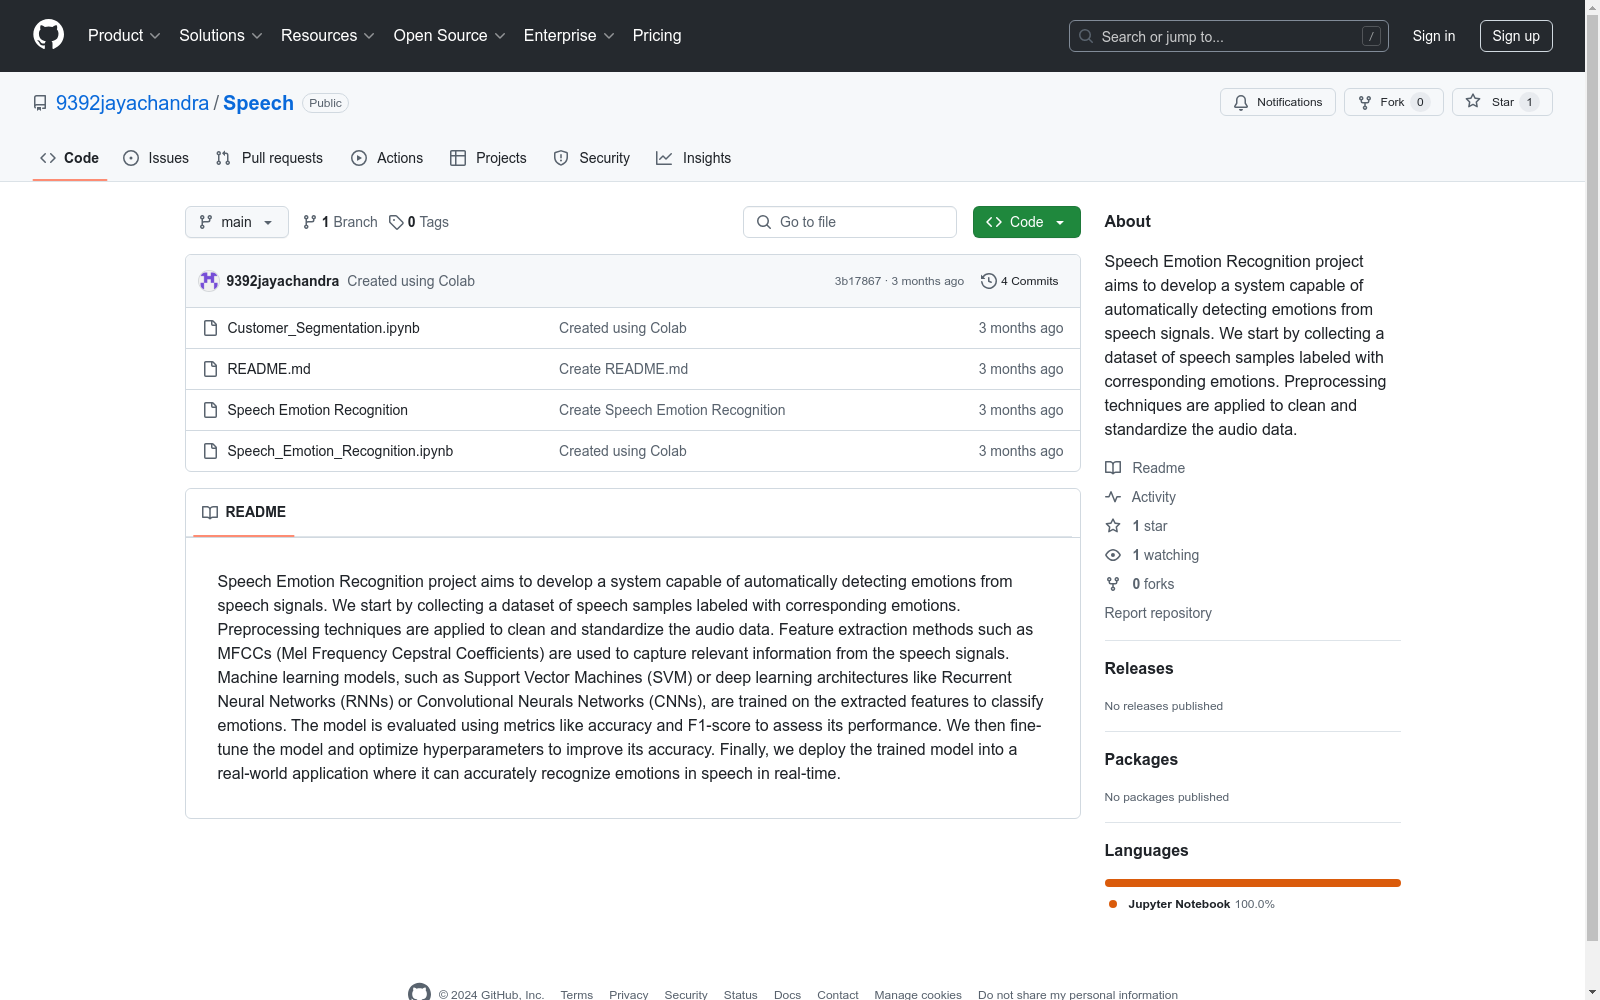Focus the Search or jump to field
Screen dimensions: 1600x1000
click(1229, 36)
